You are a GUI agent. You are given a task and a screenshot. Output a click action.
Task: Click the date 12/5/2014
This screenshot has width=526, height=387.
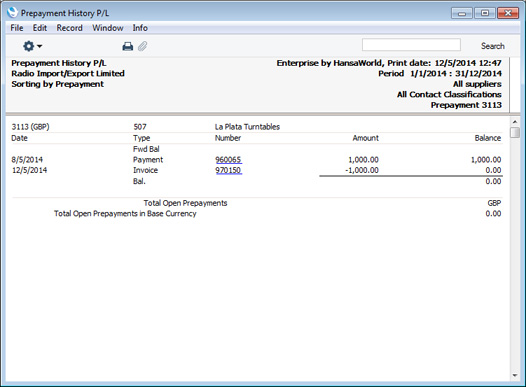pyautogui.click(x=30, y=170)
